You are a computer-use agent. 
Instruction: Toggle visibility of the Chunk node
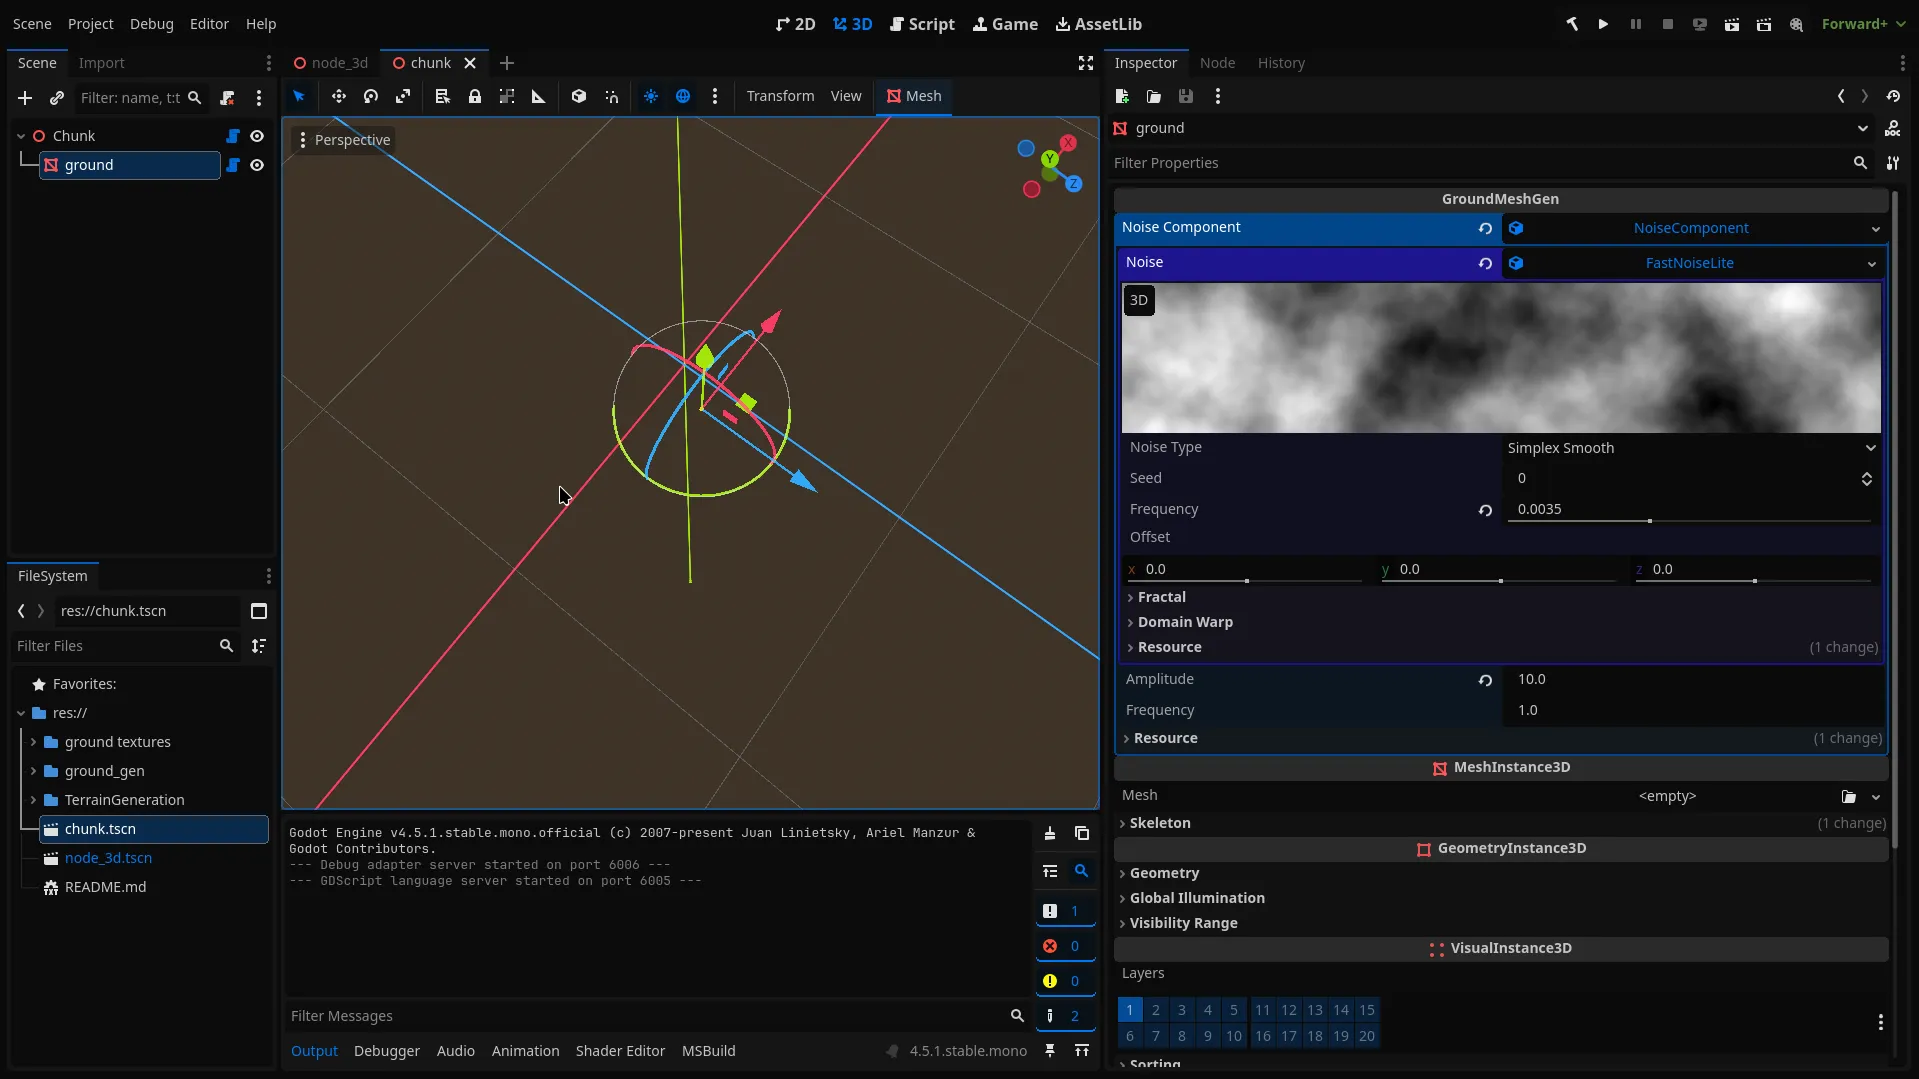pos(257,136)
